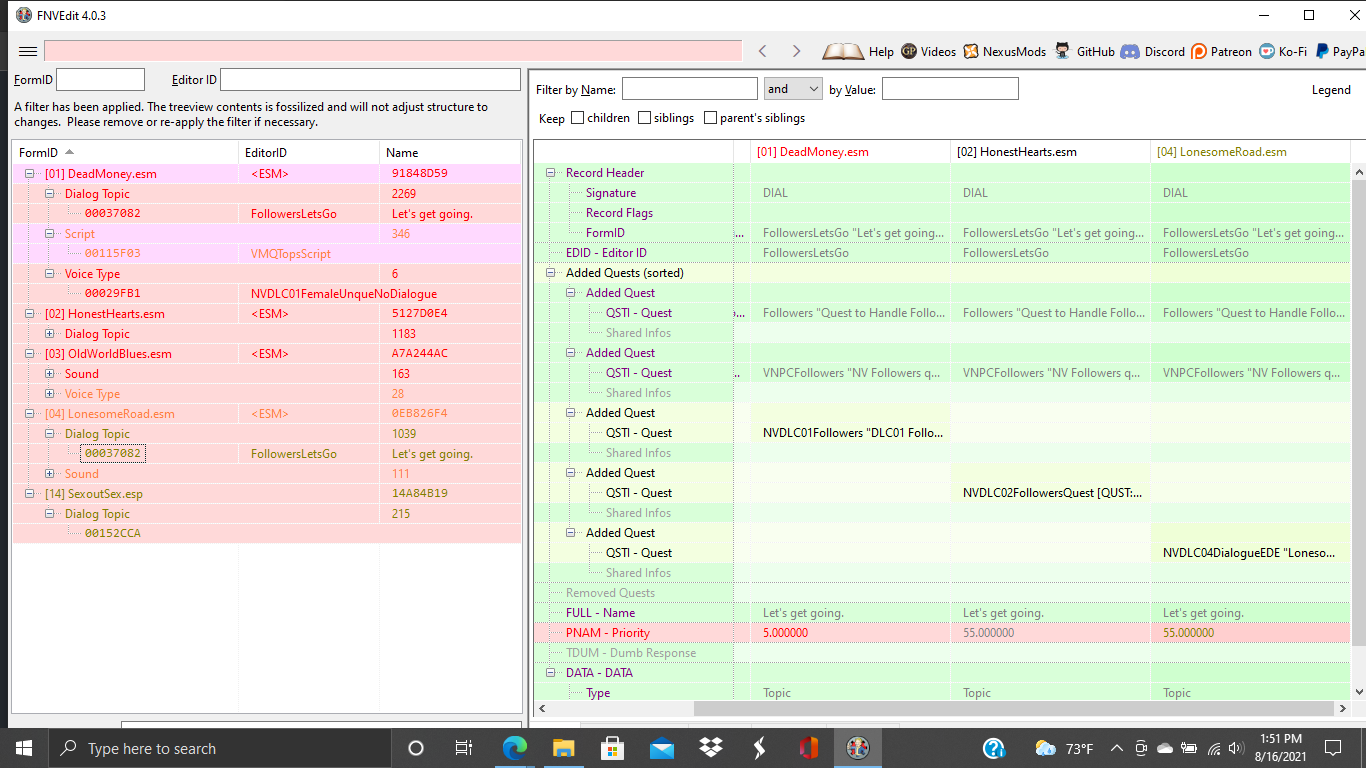1366x768 pixels.
Task: Open the Office app on the taskbar
Action: (809, 748)
